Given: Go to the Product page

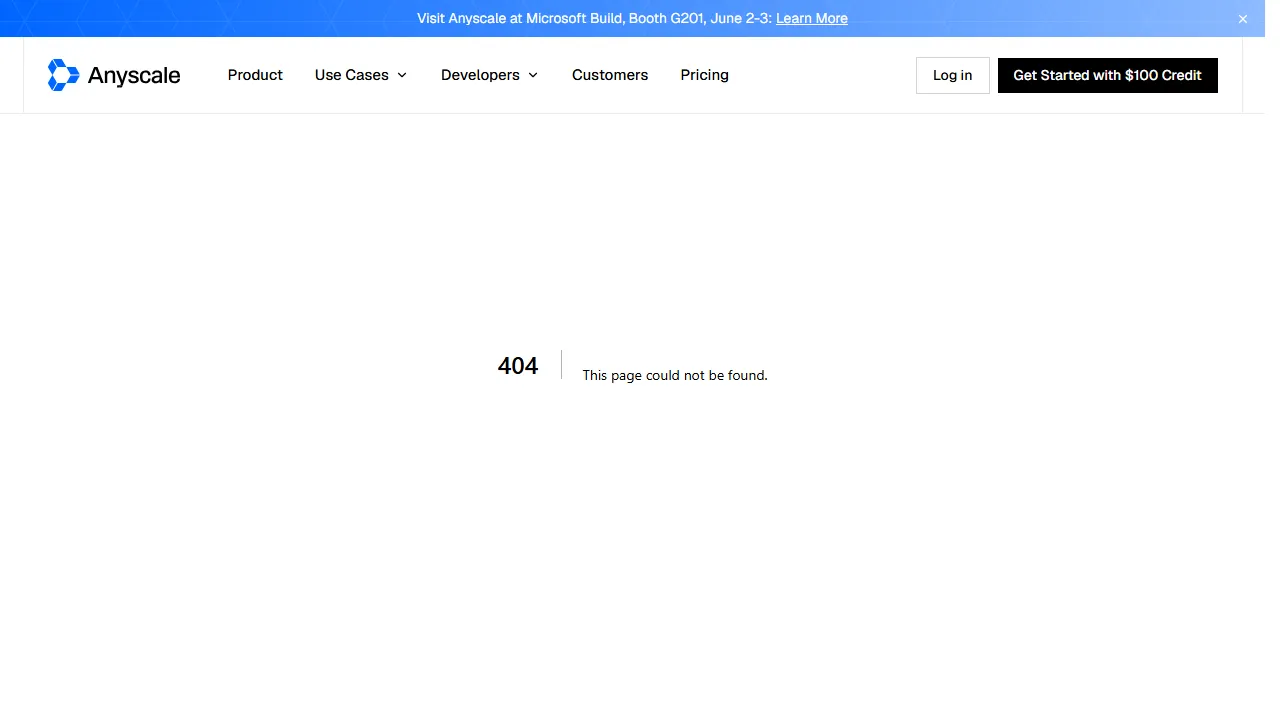Looking at the screenshot, I should [255, 75].
